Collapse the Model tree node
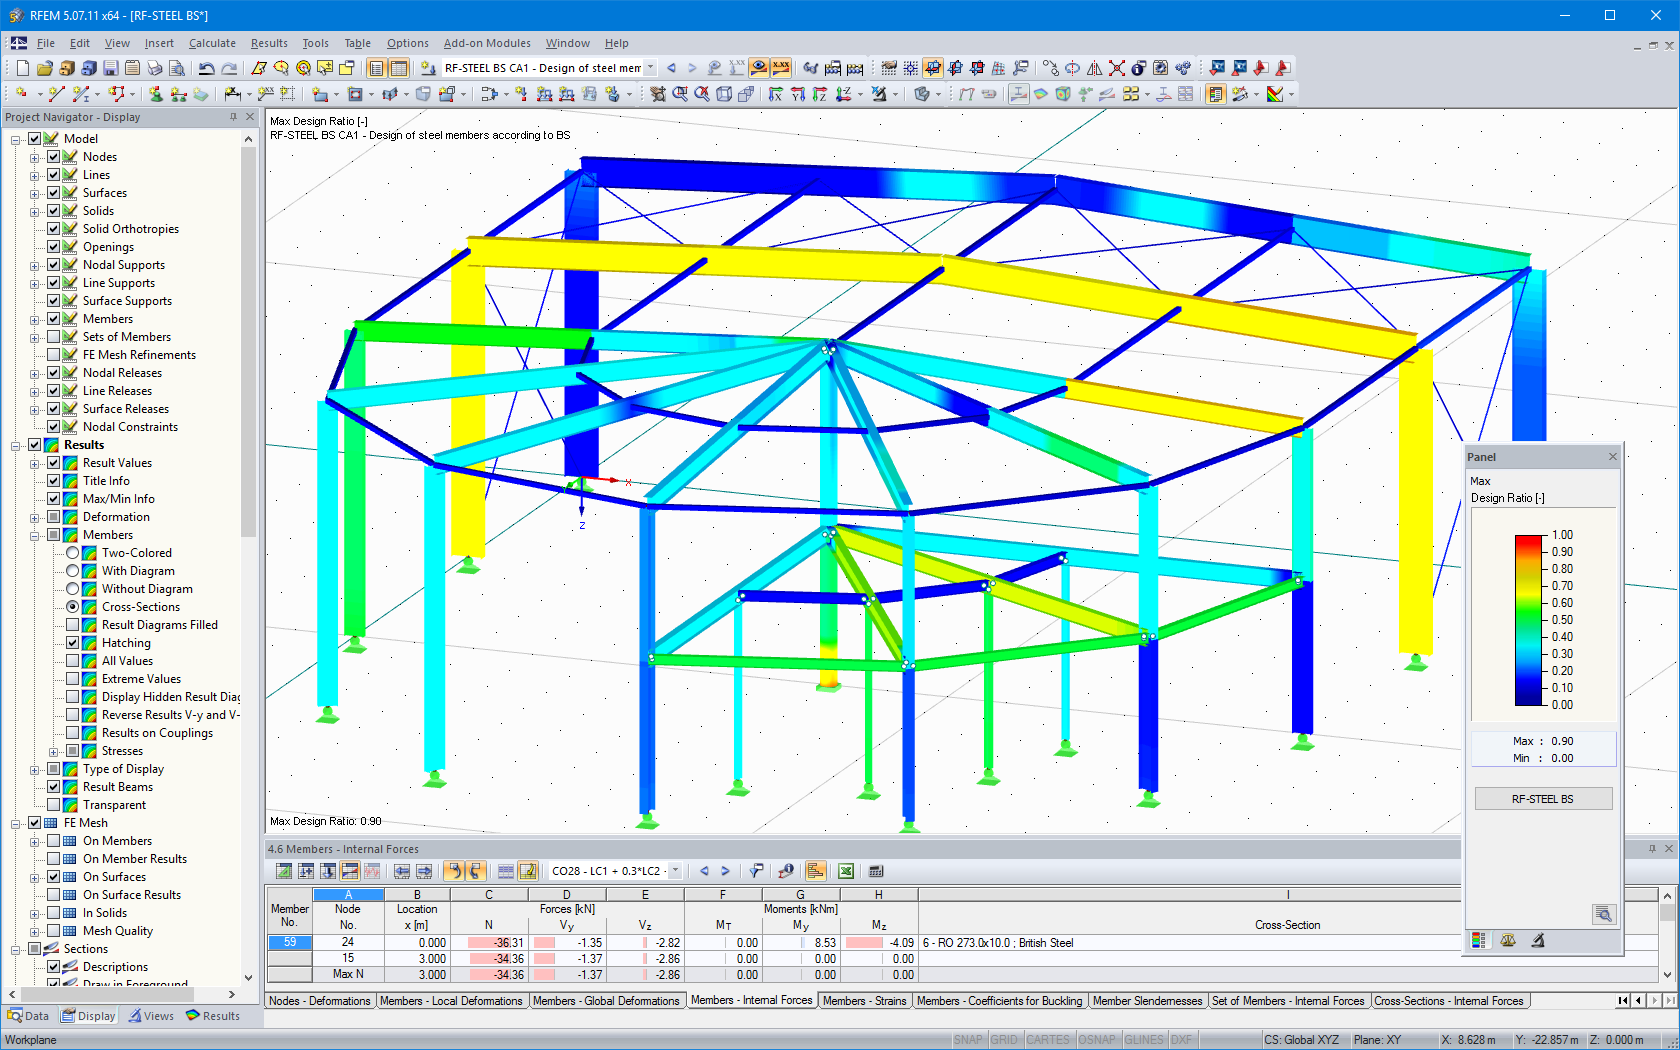Viewport: 1680px width, 1050px height. pos(16,139)
